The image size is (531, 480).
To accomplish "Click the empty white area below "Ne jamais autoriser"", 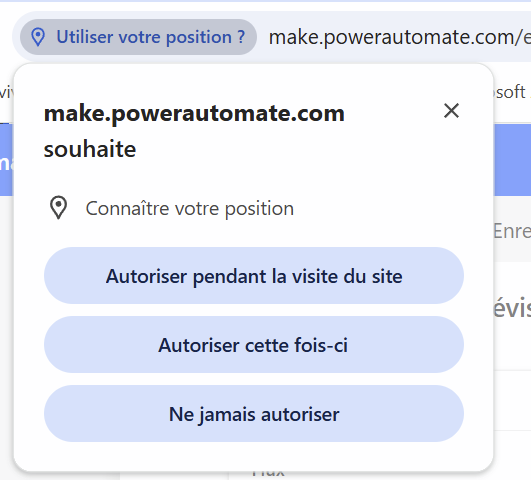I will 254,456.
